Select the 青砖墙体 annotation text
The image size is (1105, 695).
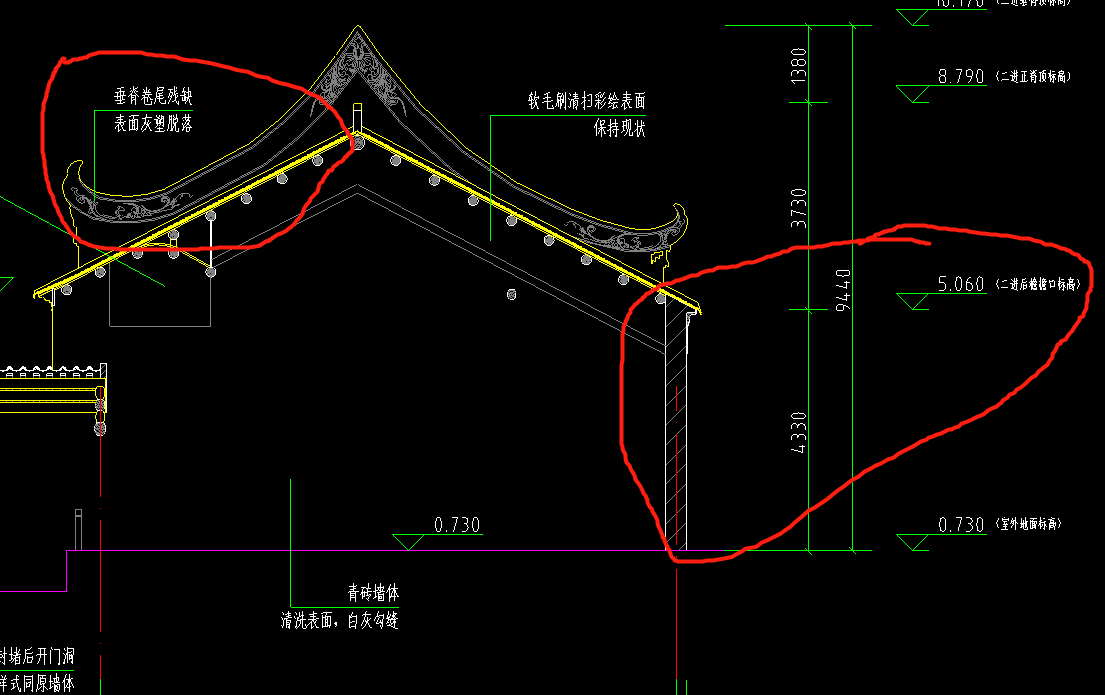click(x=373, y=593)
